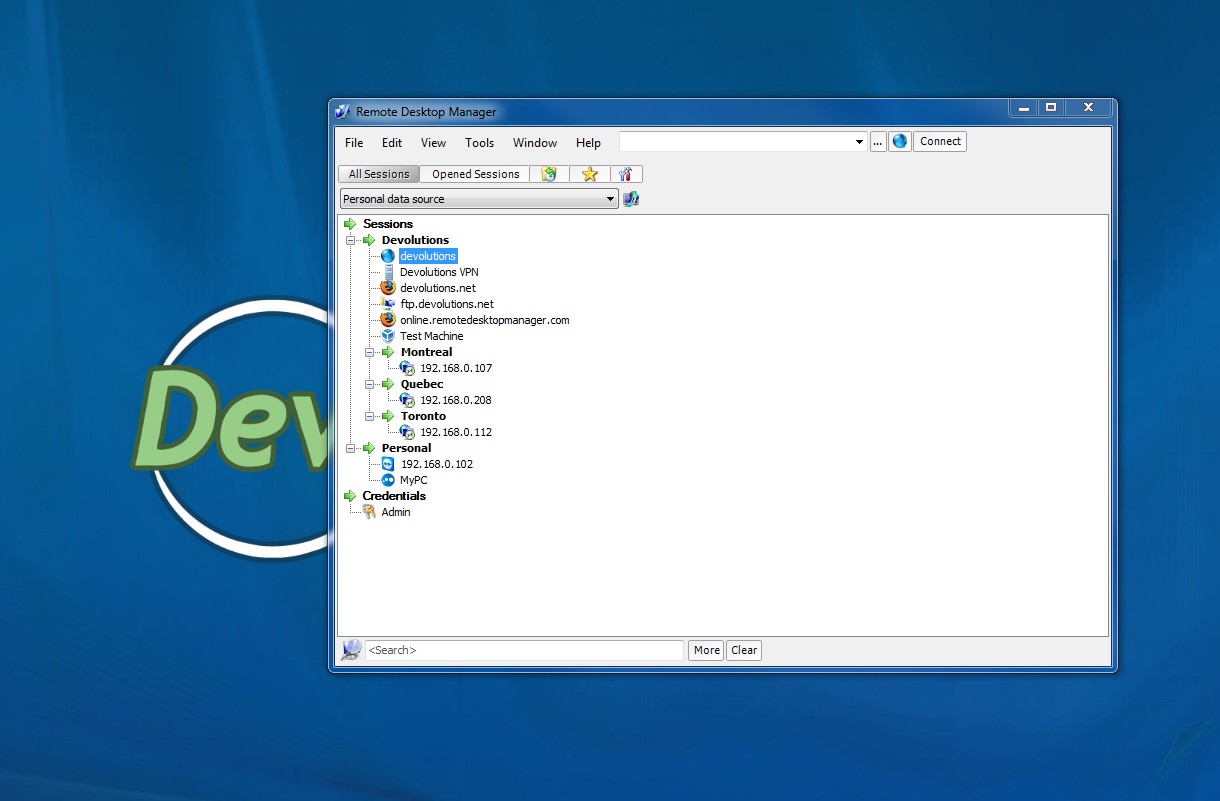Click the Connect button

pos(940,142)
